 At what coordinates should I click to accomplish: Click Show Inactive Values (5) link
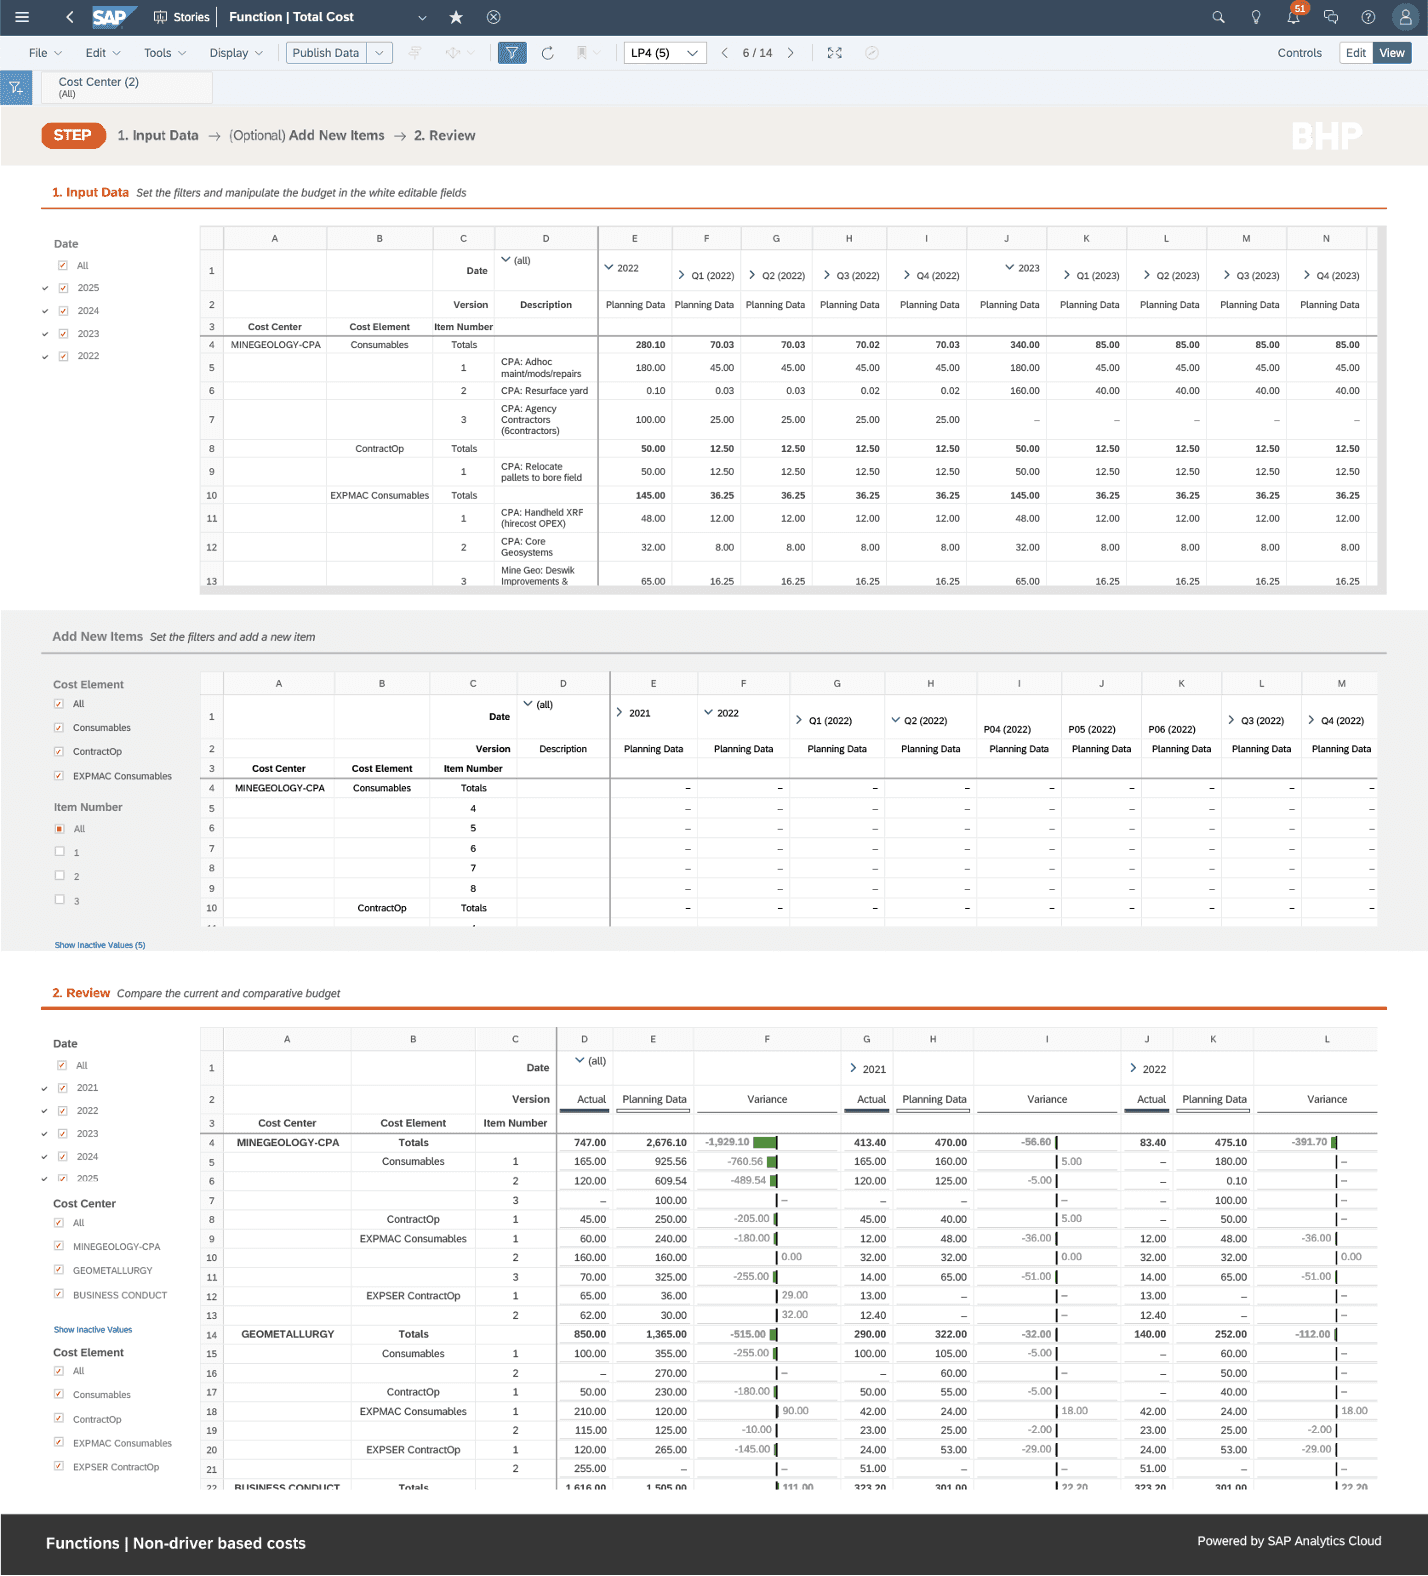coord(100,945)
